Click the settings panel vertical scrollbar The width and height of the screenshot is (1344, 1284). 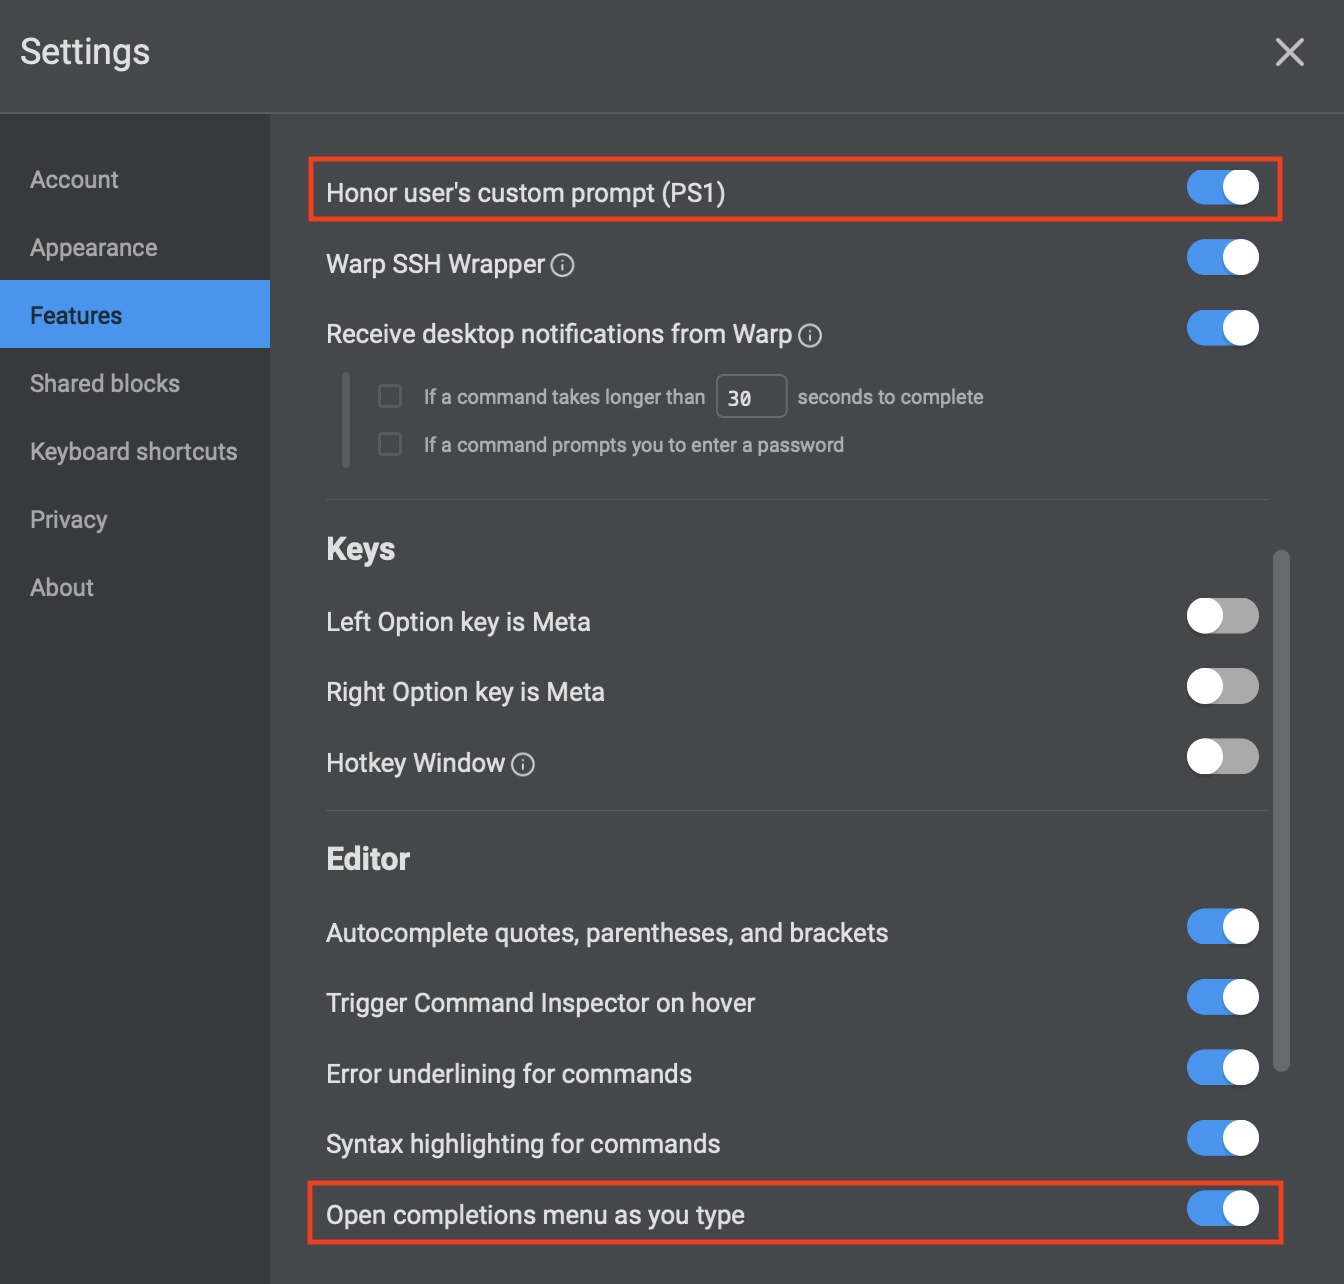(1281, 810)
